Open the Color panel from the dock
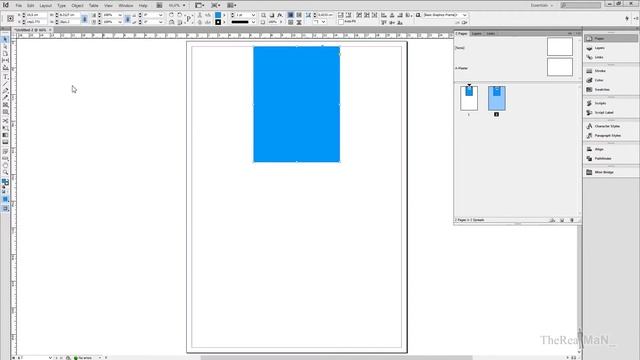Screen dimensions: 640x360 click(x=611, y=80)
